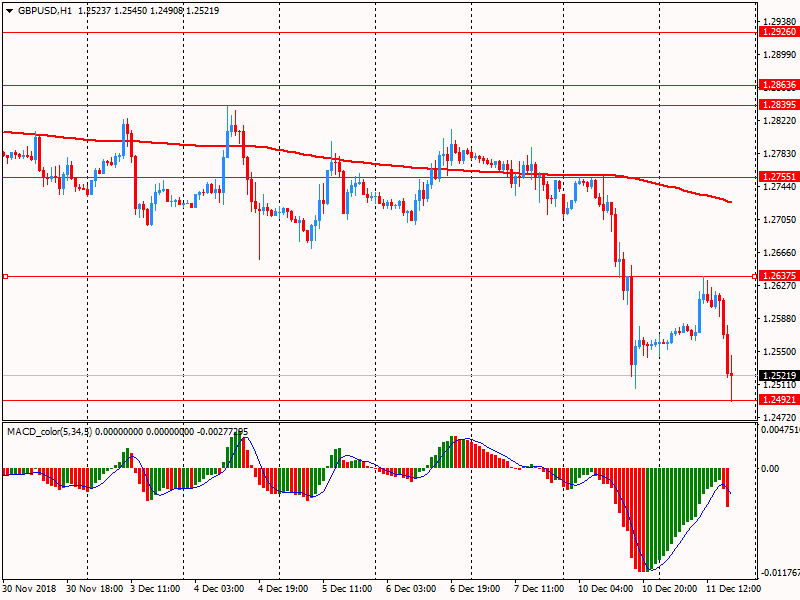This screenshot has width=800, height=600.
Task: Click the 0.00 MACD scale label
Action: (x=771, y=468)
